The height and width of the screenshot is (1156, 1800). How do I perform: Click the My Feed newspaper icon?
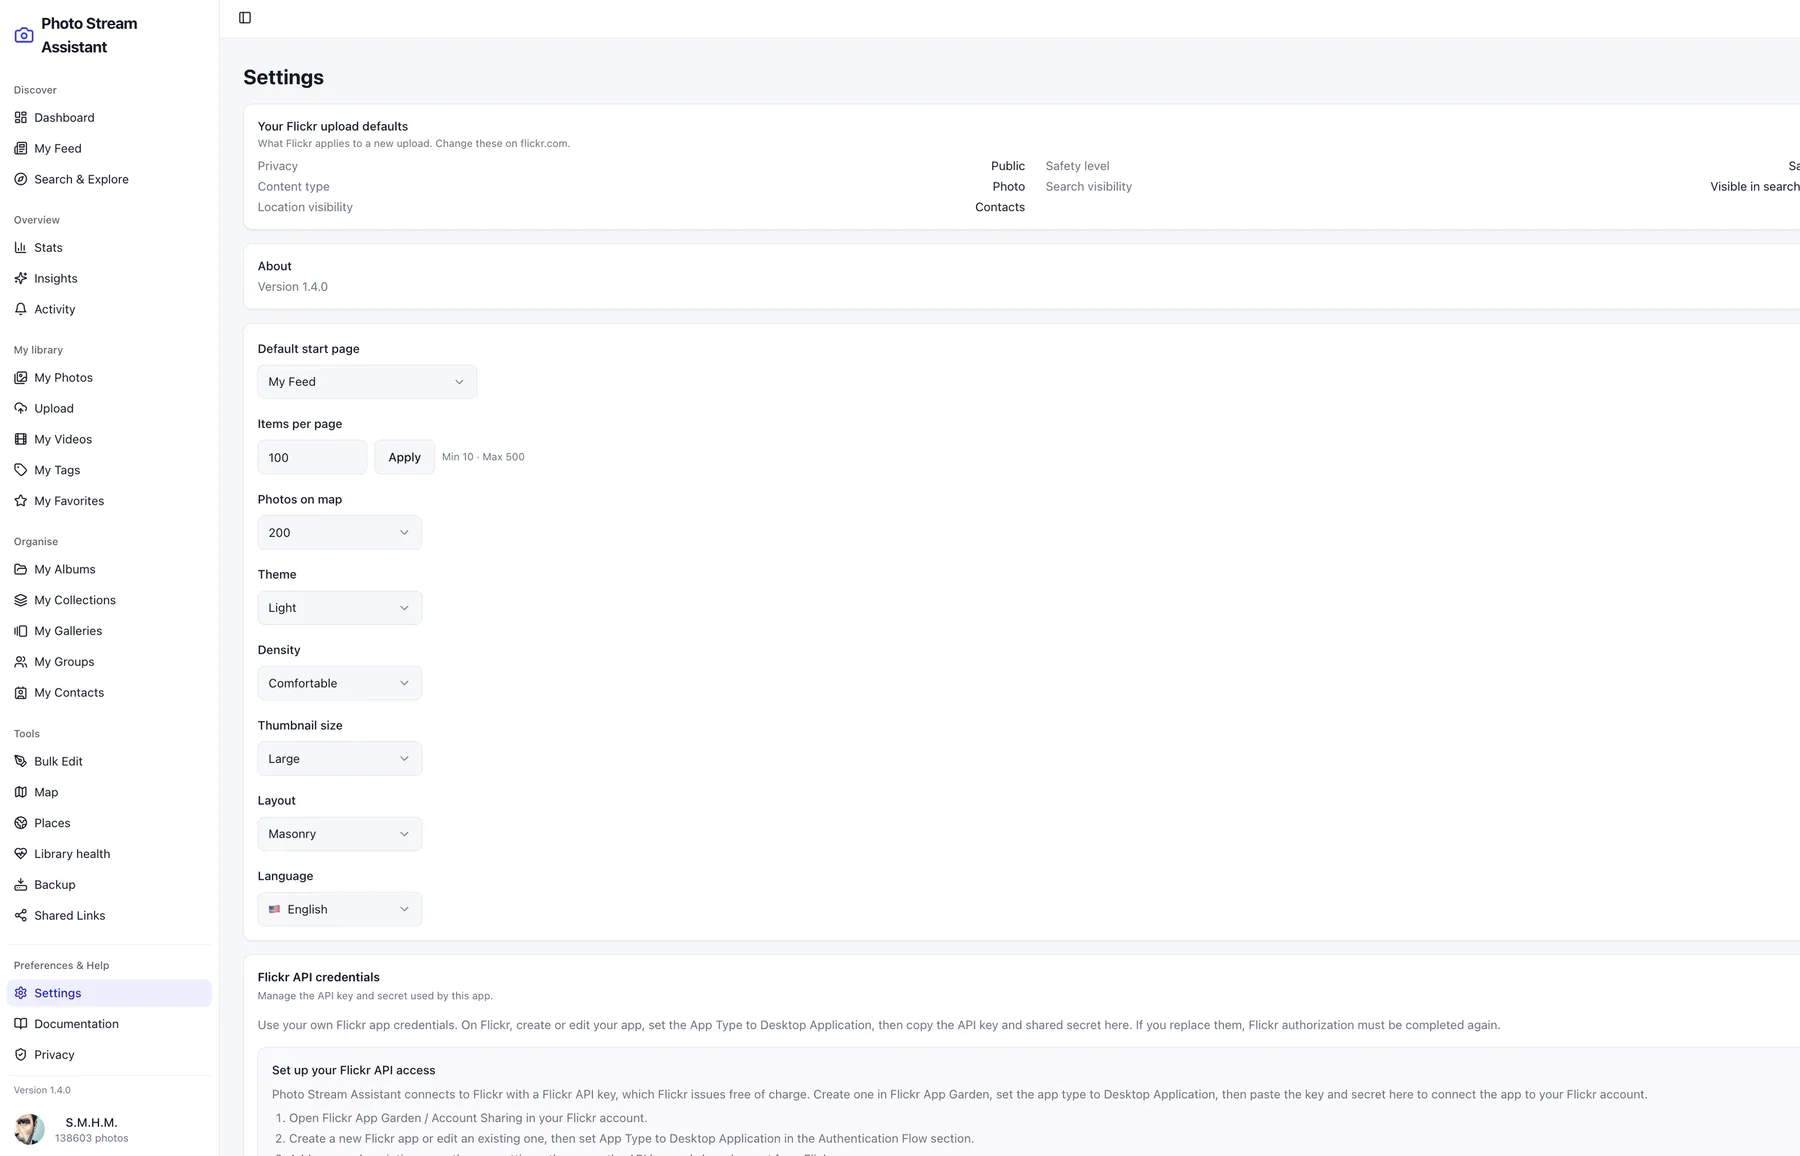click(21, 148)
